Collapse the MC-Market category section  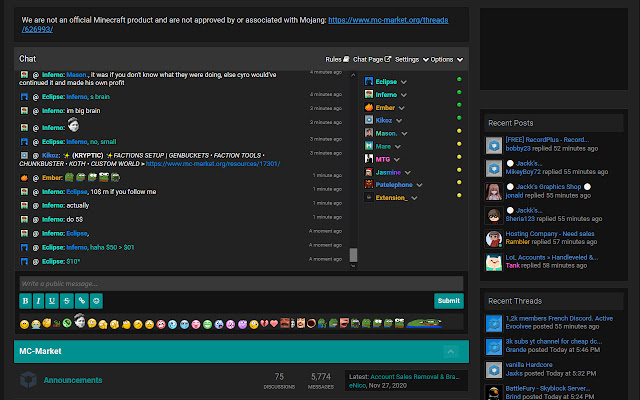pyautogui.click(x=451, y=351)
